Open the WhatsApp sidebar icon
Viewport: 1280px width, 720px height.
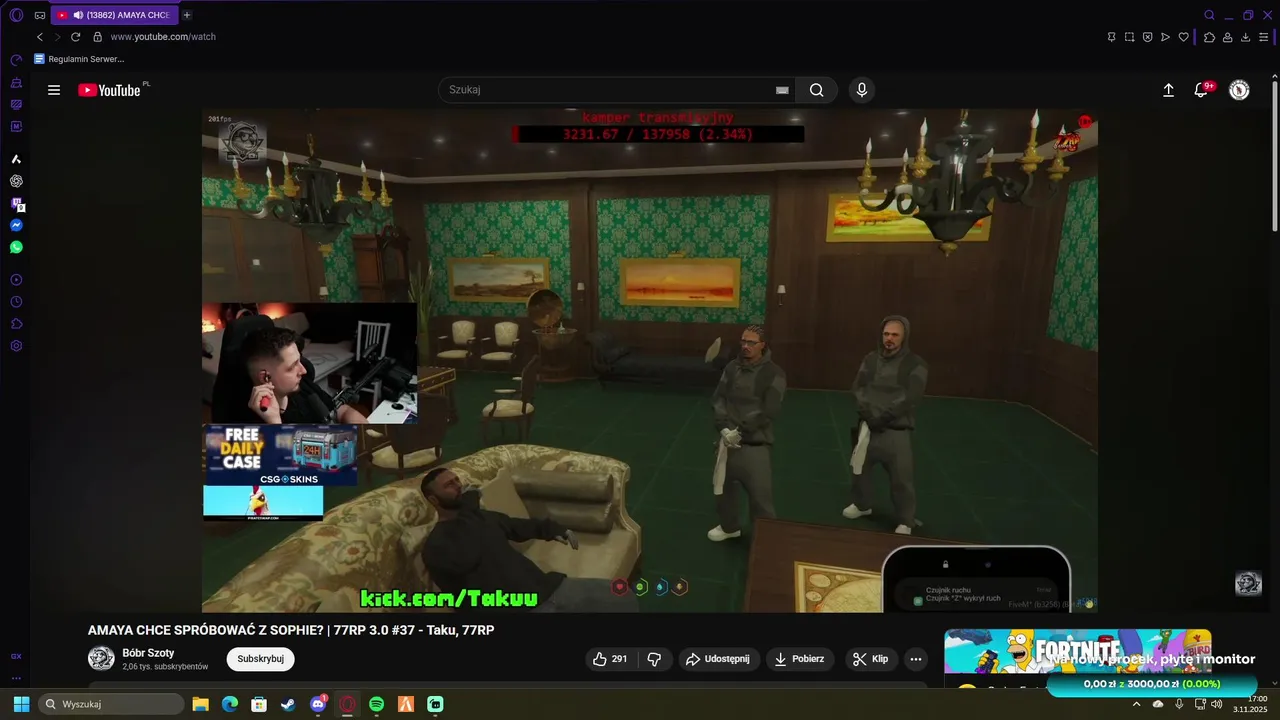(x=16, y=247)
